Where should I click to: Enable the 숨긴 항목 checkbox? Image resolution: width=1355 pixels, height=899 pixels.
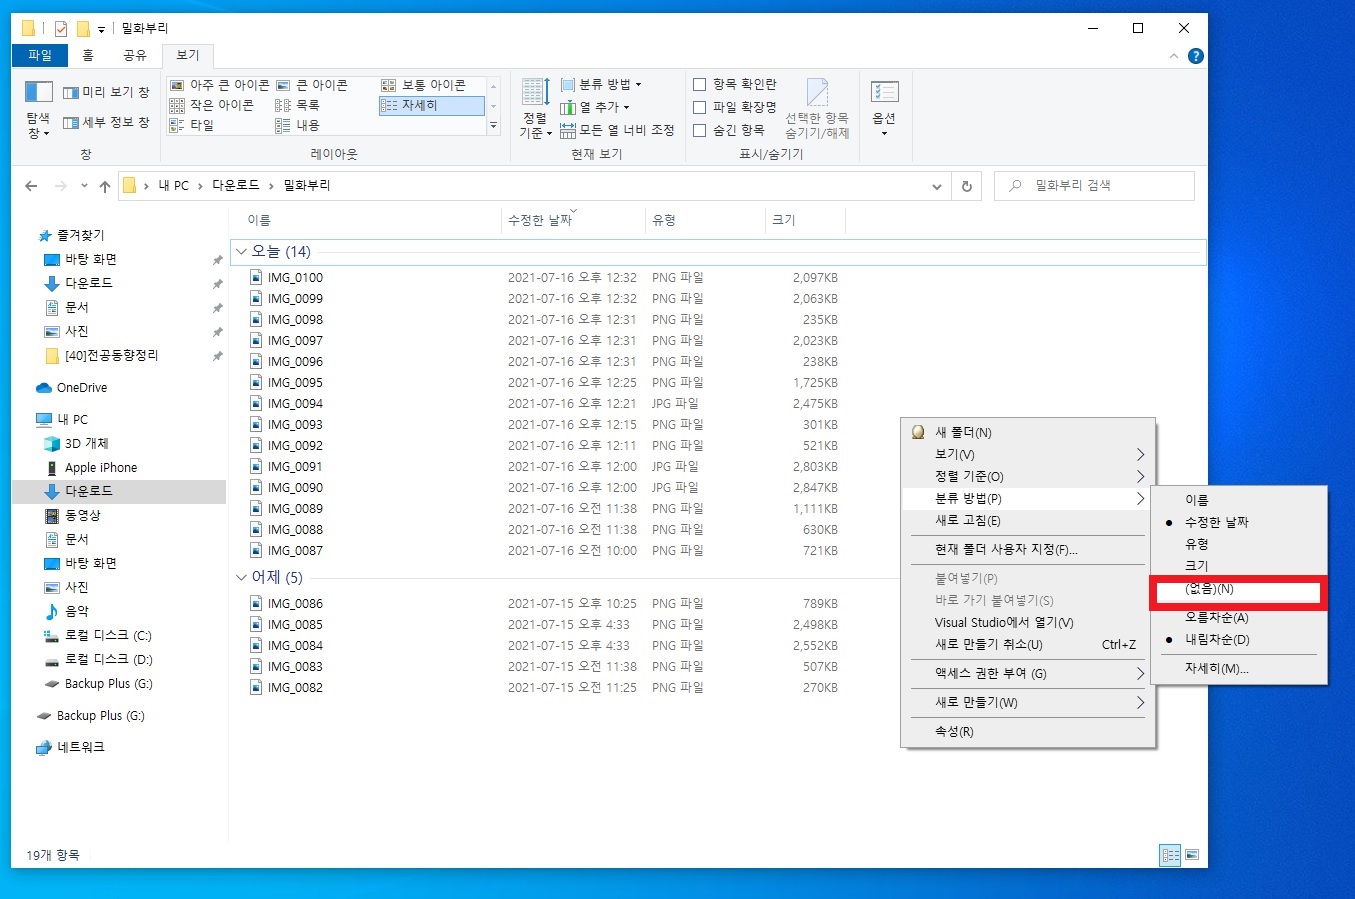700,130
